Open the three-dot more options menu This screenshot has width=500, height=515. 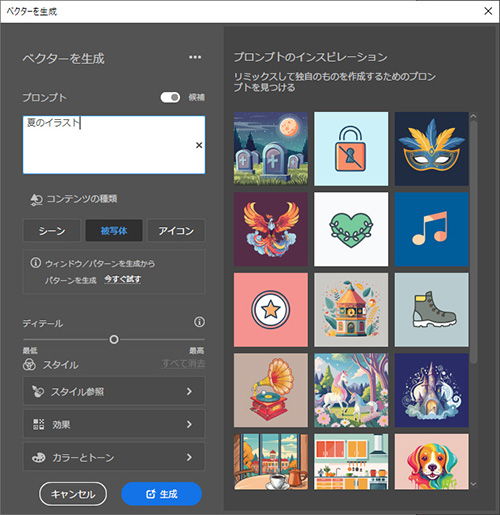pyautogui.click(x=195, y=57)
